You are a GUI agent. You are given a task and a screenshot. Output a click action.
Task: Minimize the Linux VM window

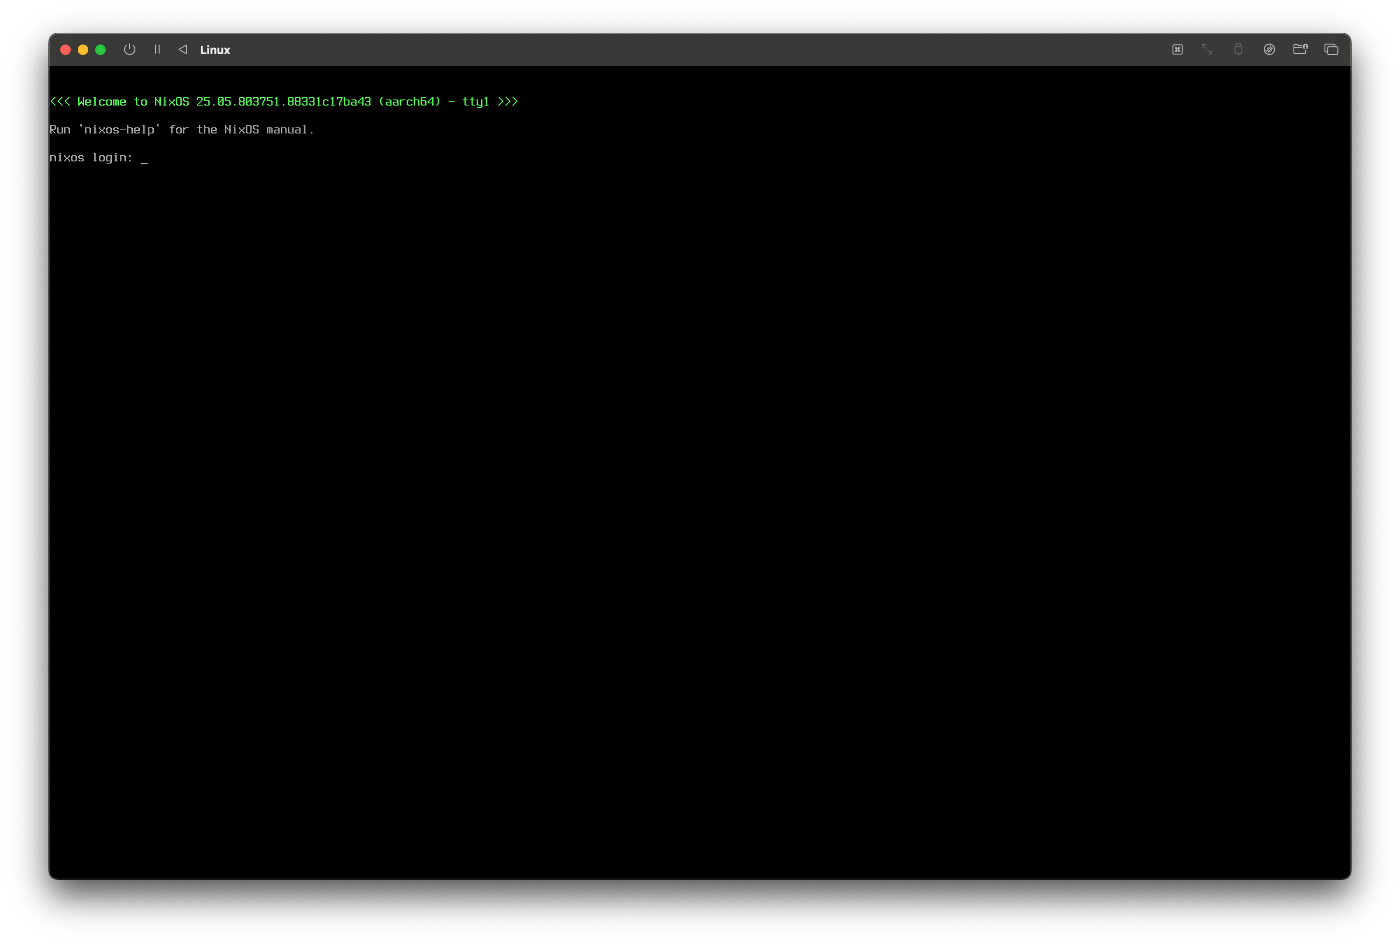pyautogui.click(x=83, y=49)
